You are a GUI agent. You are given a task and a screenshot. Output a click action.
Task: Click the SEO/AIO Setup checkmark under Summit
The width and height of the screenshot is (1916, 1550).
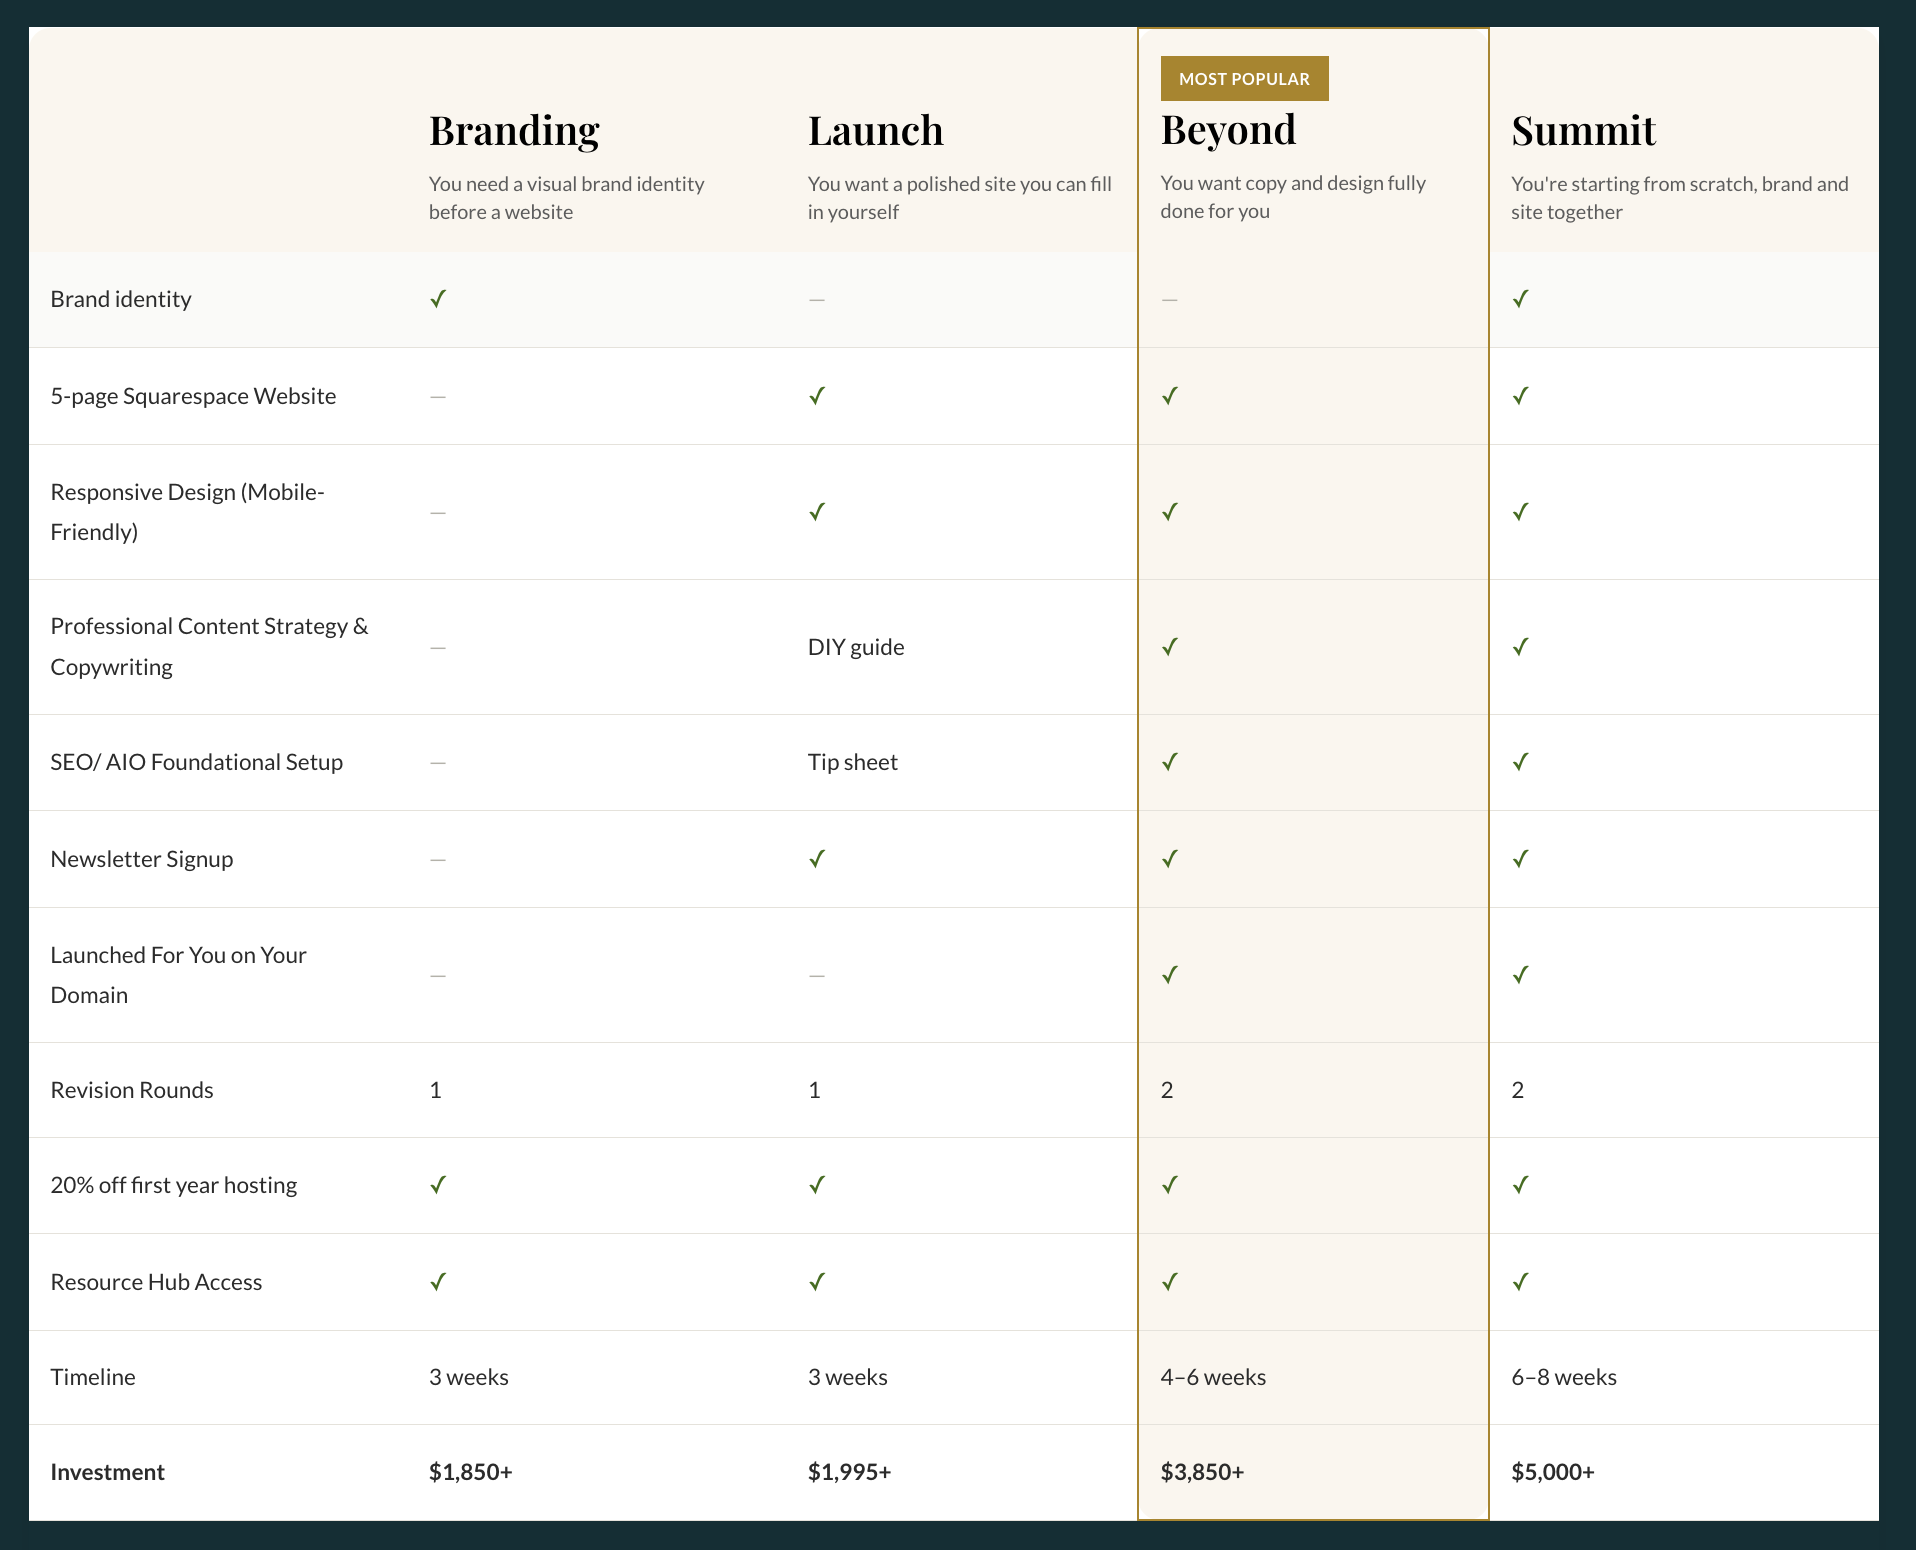click(x=1520, y=762)
